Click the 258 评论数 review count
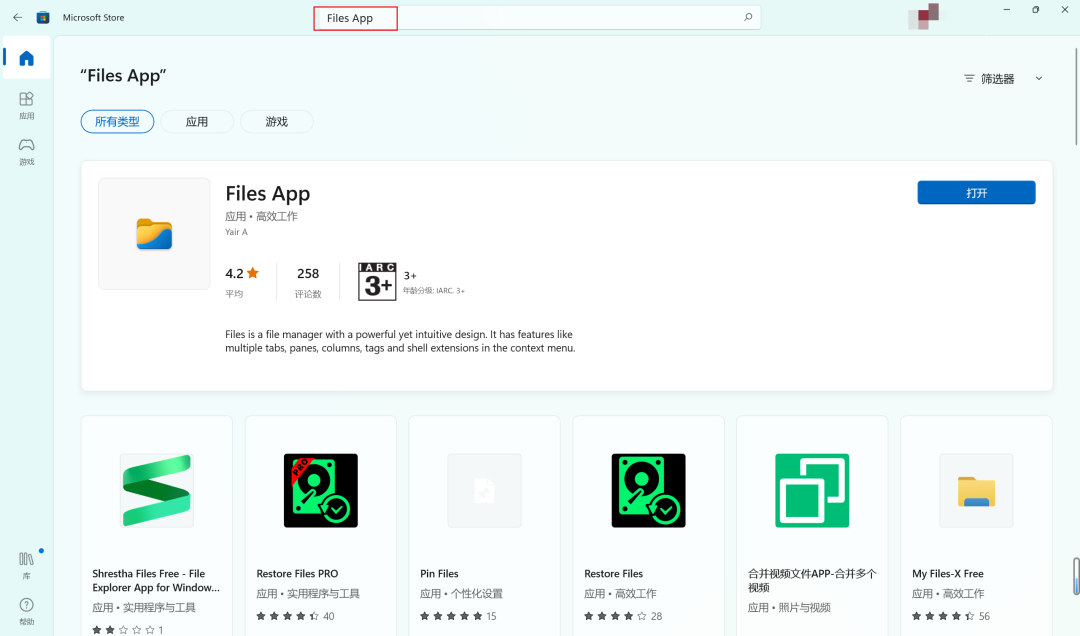The height and width of the screenshot is (636, 1080). click(x=308, y=282)
